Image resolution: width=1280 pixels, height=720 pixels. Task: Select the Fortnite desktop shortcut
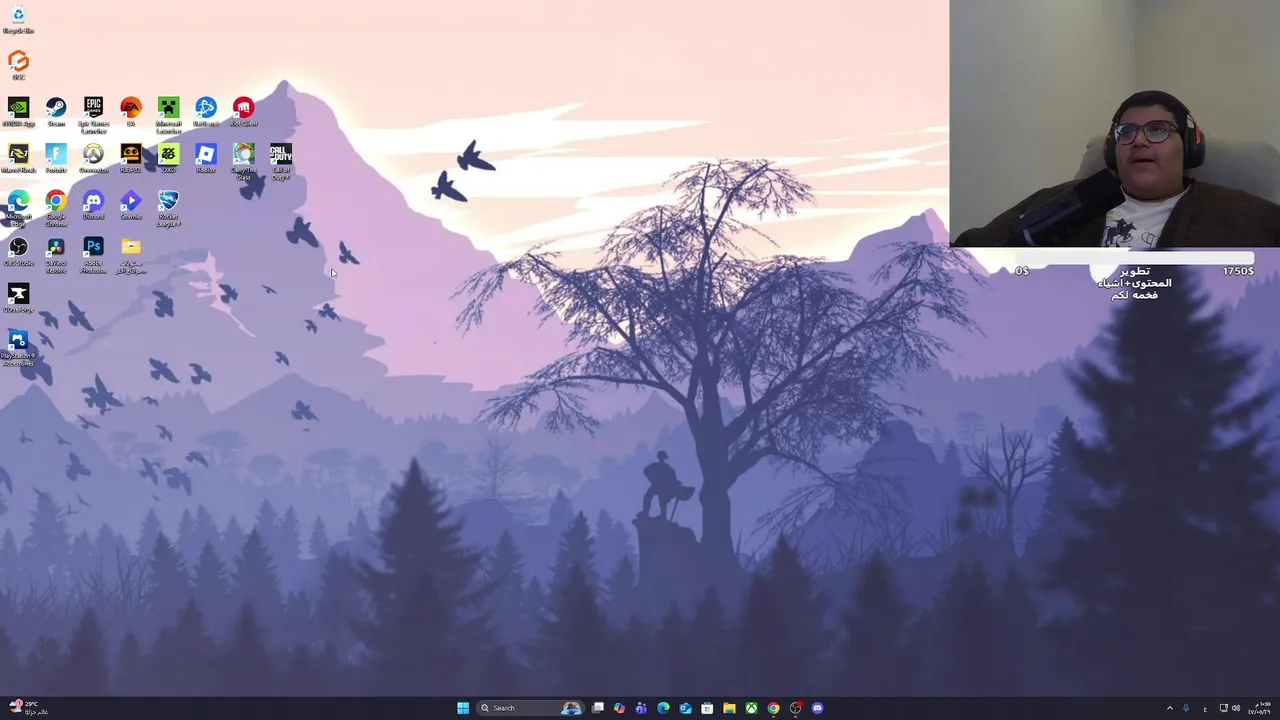pyautogui.click(x=56, y=158)
